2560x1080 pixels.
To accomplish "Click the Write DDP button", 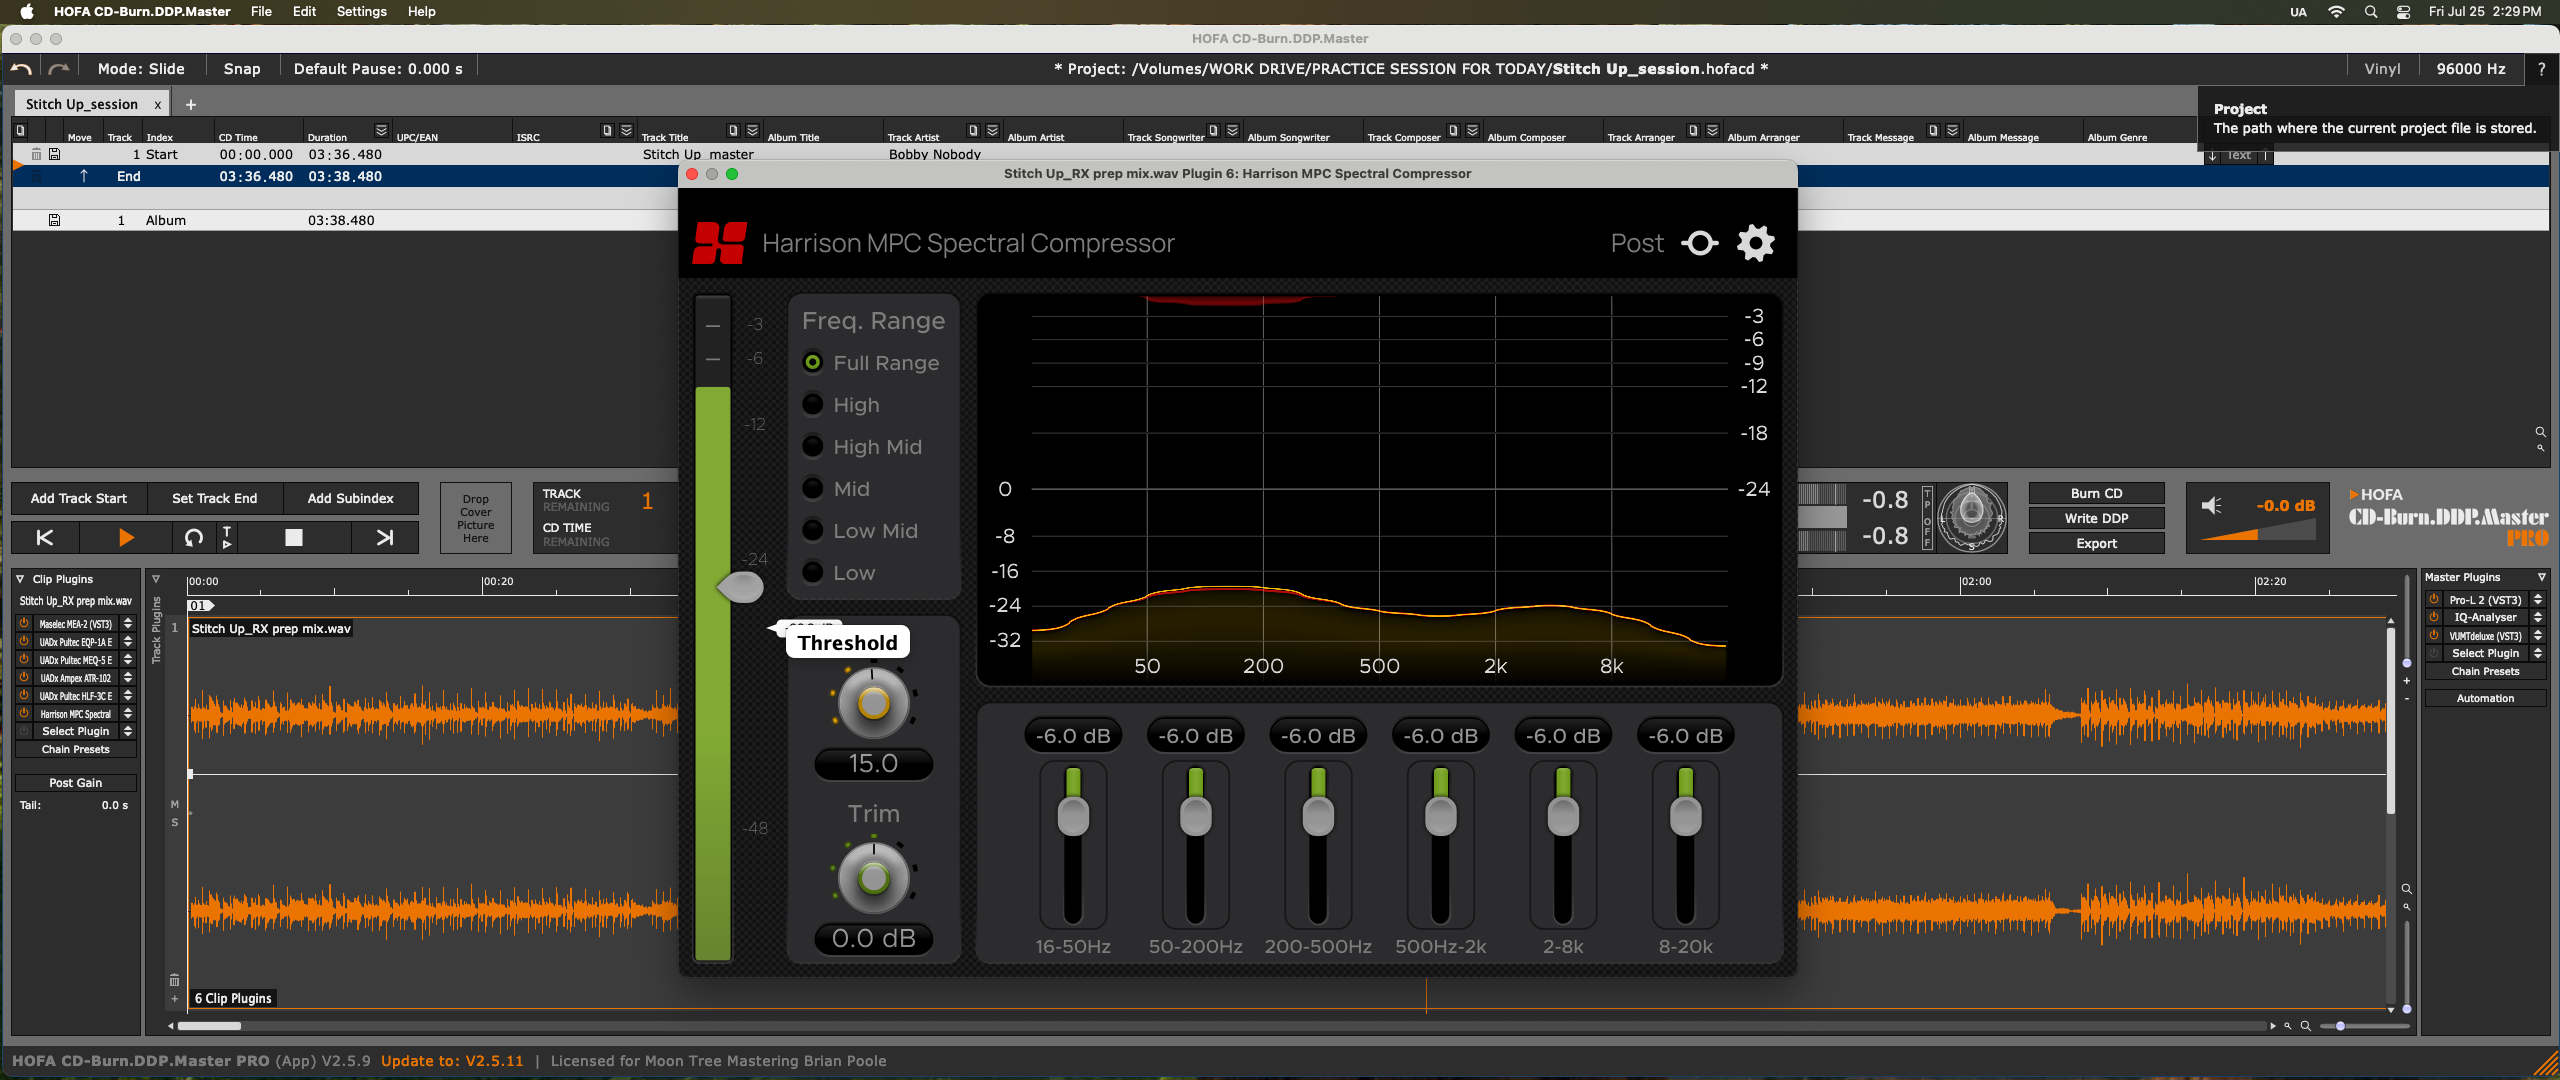I will pos(2096,518).
